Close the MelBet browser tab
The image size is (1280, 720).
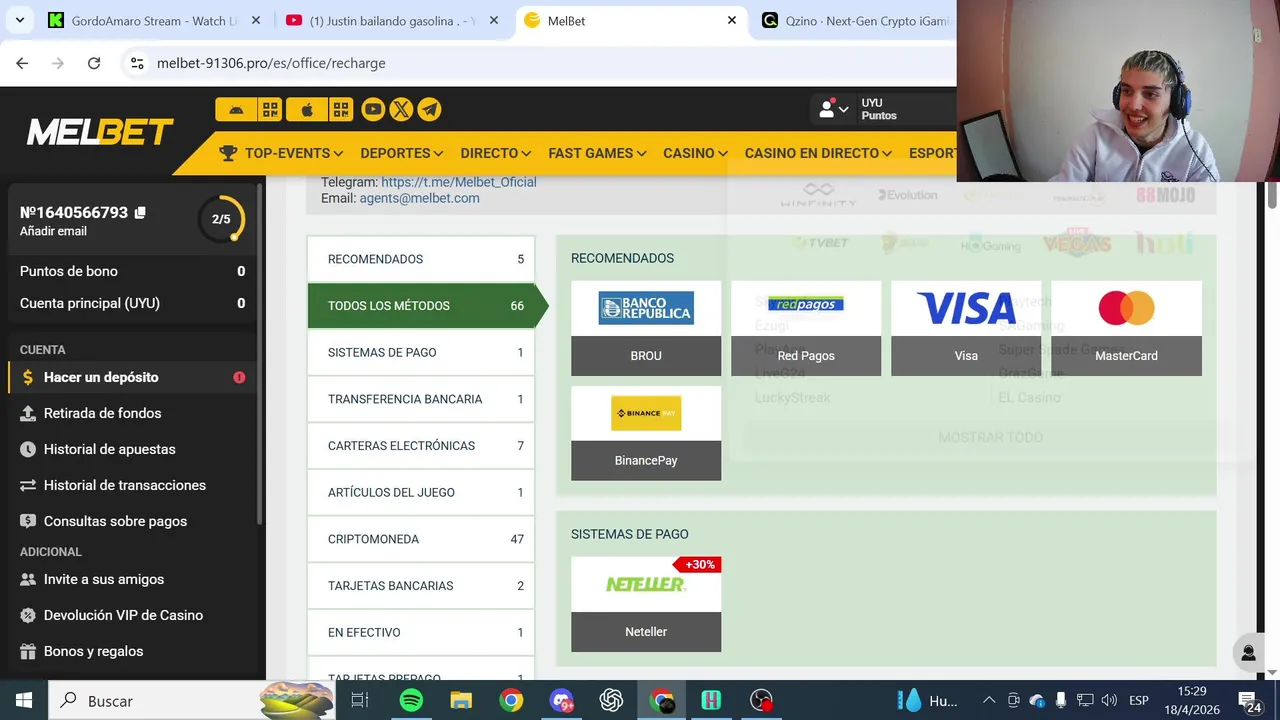pyautogui.click(x=731, y=20)
